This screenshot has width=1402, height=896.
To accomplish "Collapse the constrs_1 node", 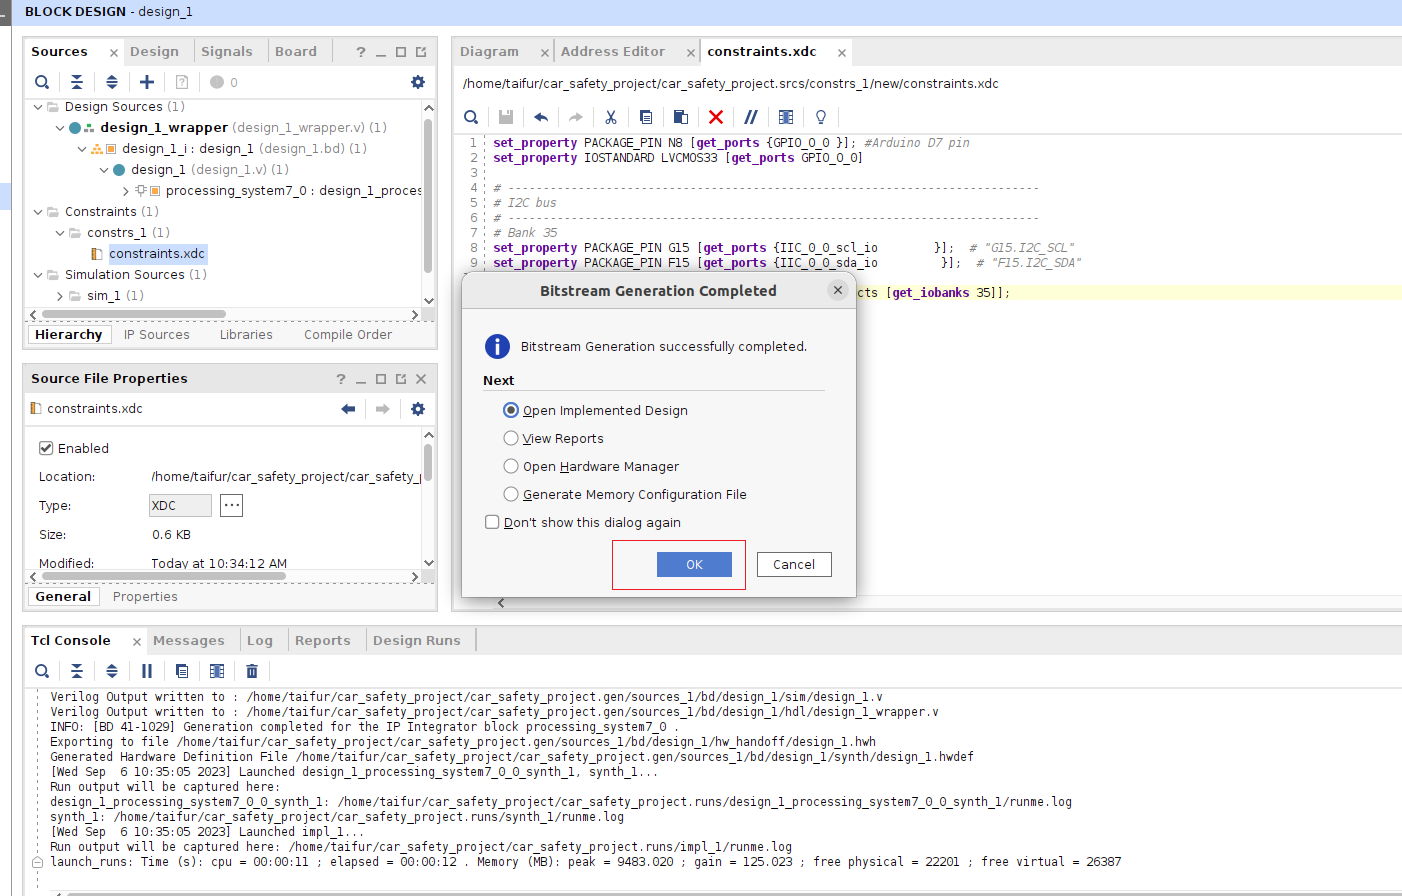I will (x=60, y=233).
